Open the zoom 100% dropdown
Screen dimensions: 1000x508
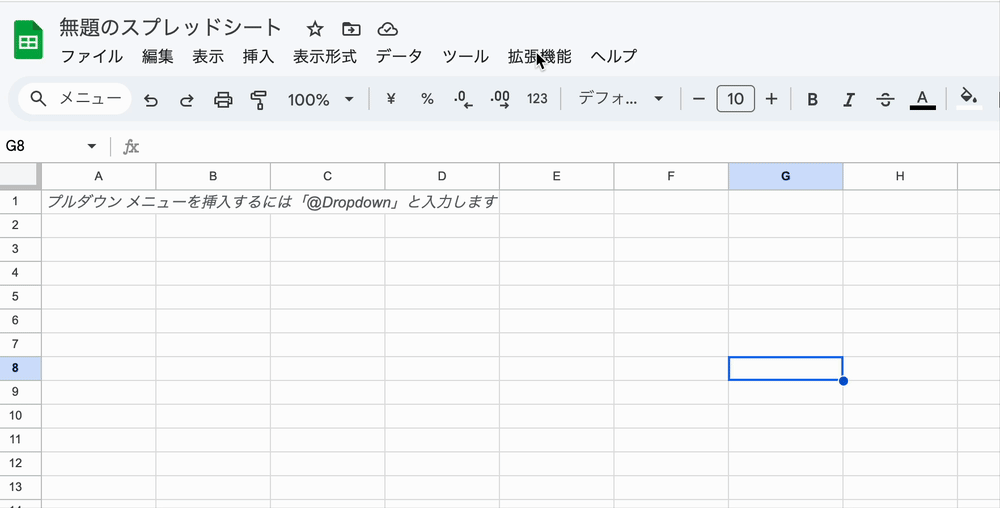click(320, 99)
